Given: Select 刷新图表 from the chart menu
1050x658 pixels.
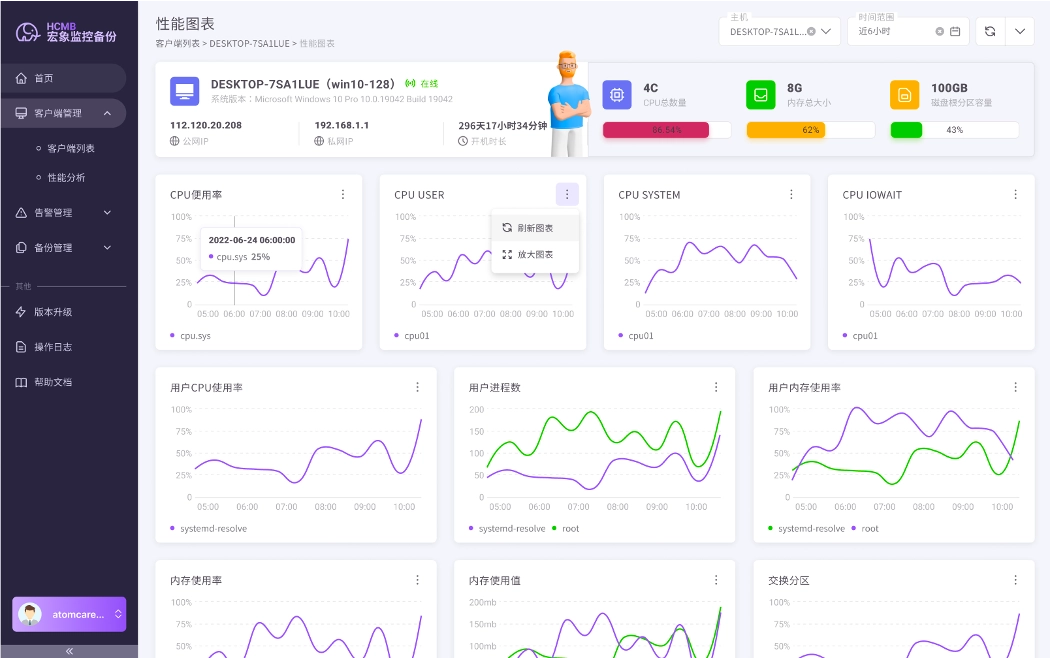Looking at the screenshot, I should pyautogui.click(x=535, y=228).
